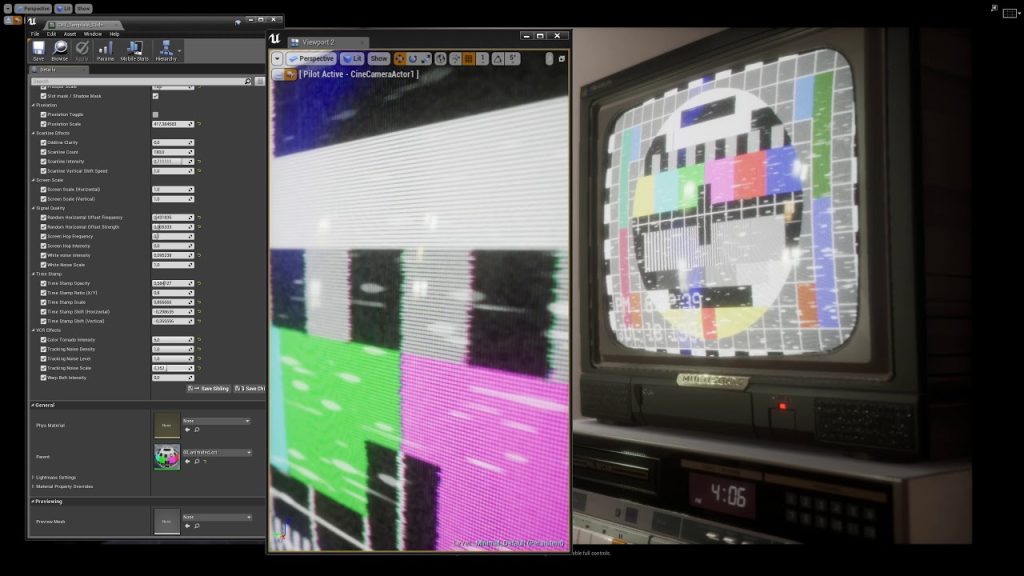Image resolution: width=1024 pixels, height=576 pixels.
Task: Open the Preview Mesh None dropdown
Action: [216, 517]
